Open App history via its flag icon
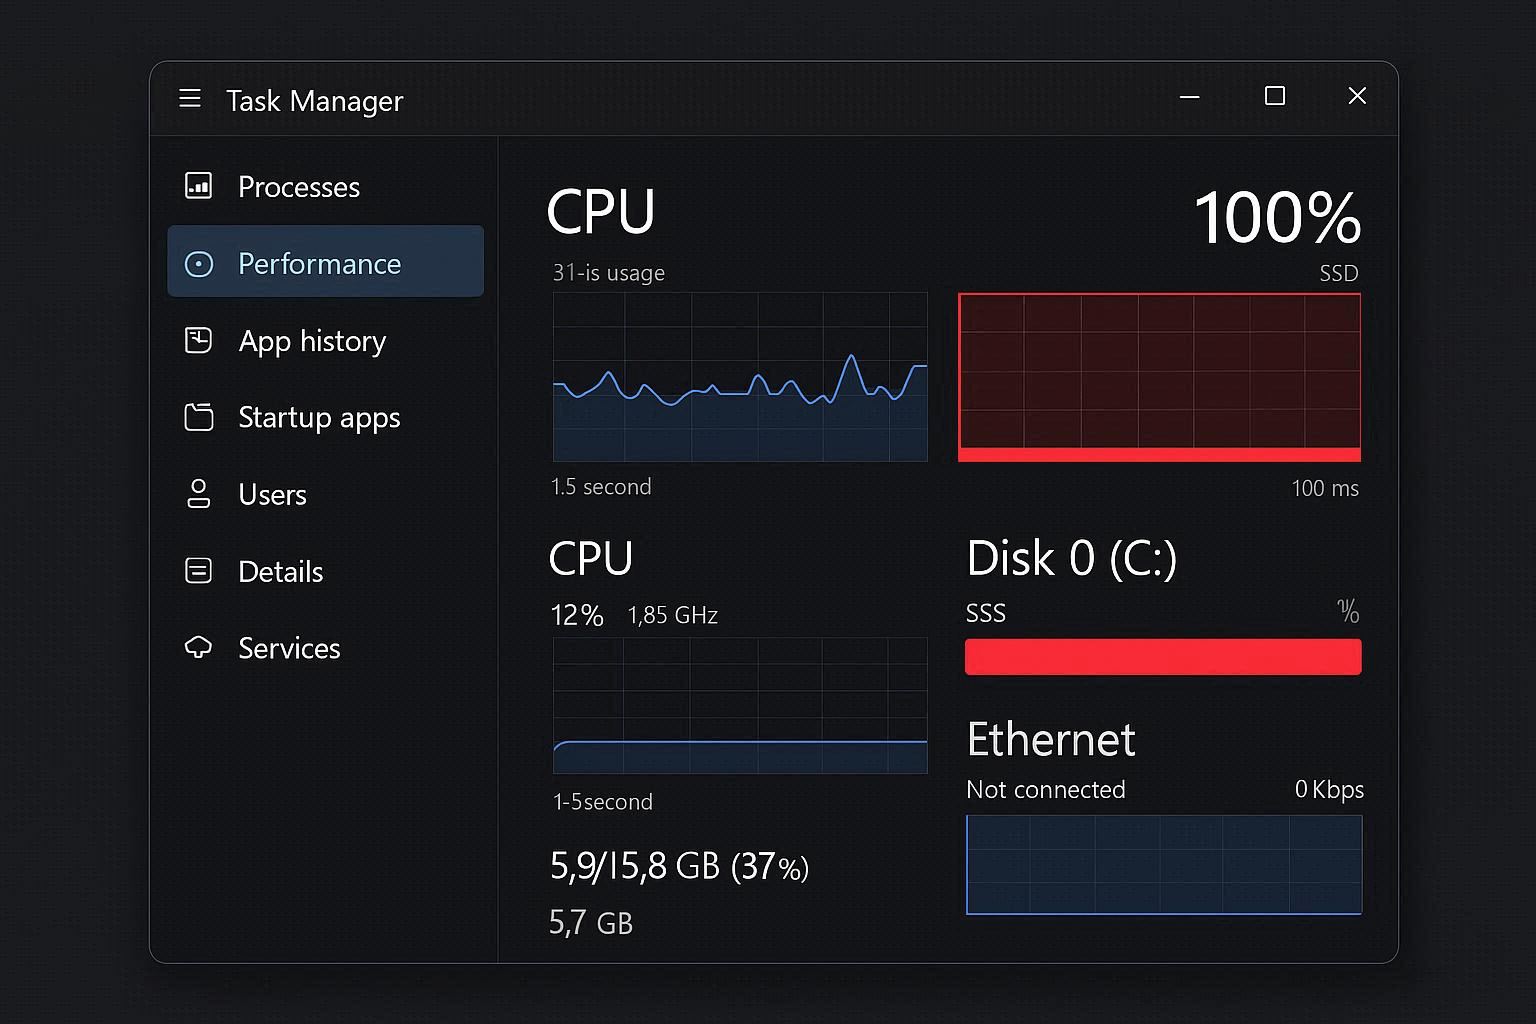The width and height of the screenshot is (1536, 1024). pyautogui.click(x=199, y=340)
